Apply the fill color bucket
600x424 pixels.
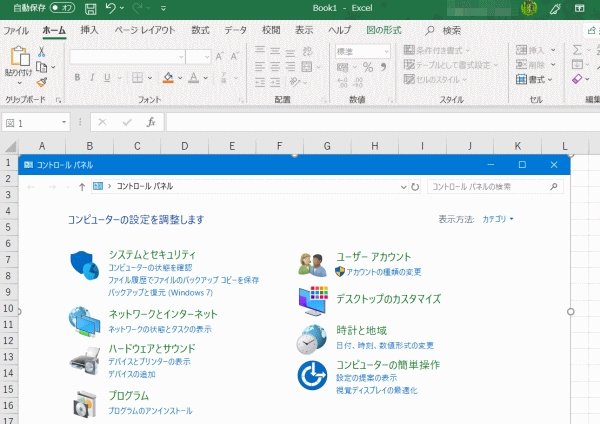point(168,78)
